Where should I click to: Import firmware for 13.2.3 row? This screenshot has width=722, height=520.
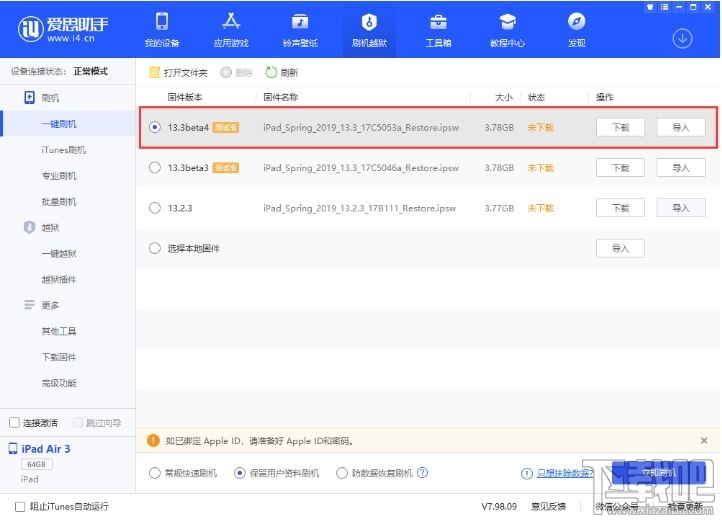pyautogui.click(x=681, y=208)
